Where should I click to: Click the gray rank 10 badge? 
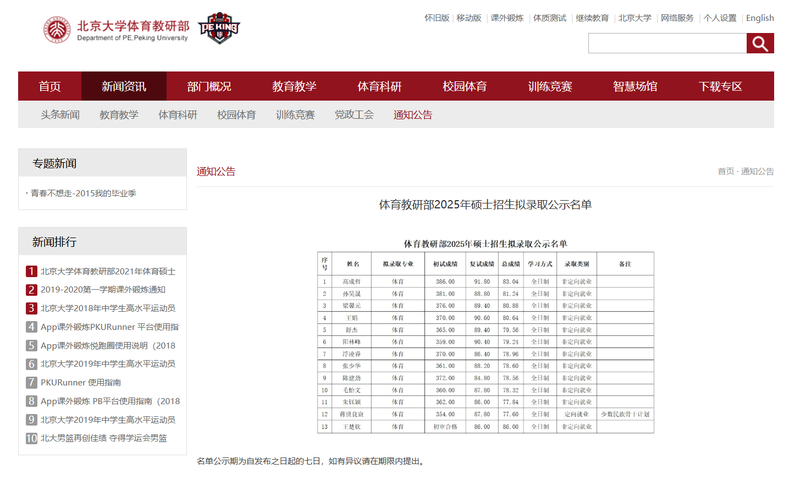tap(32, 438)
